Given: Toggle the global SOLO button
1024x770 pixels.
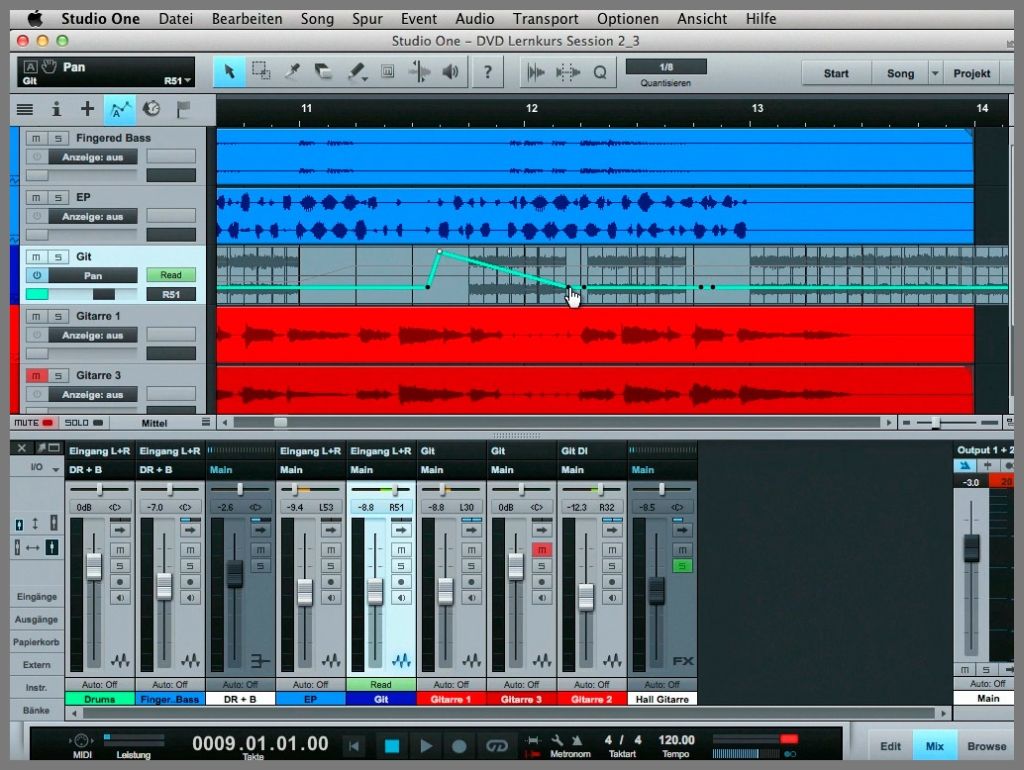Looking at the screenshot, I should click(84, 423).
